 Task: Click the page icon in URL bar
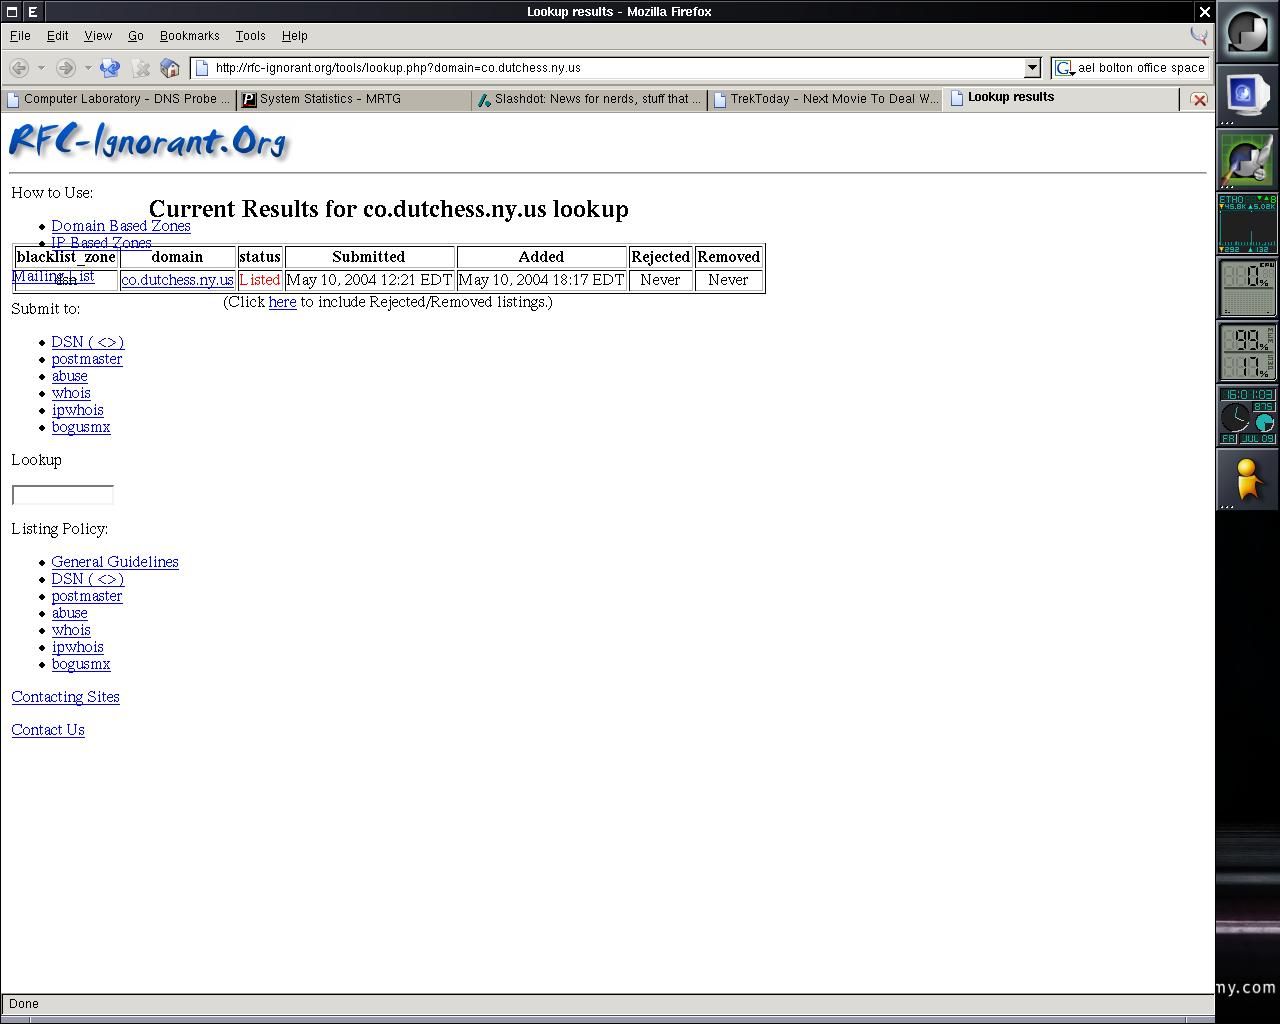tap(202, 68)
